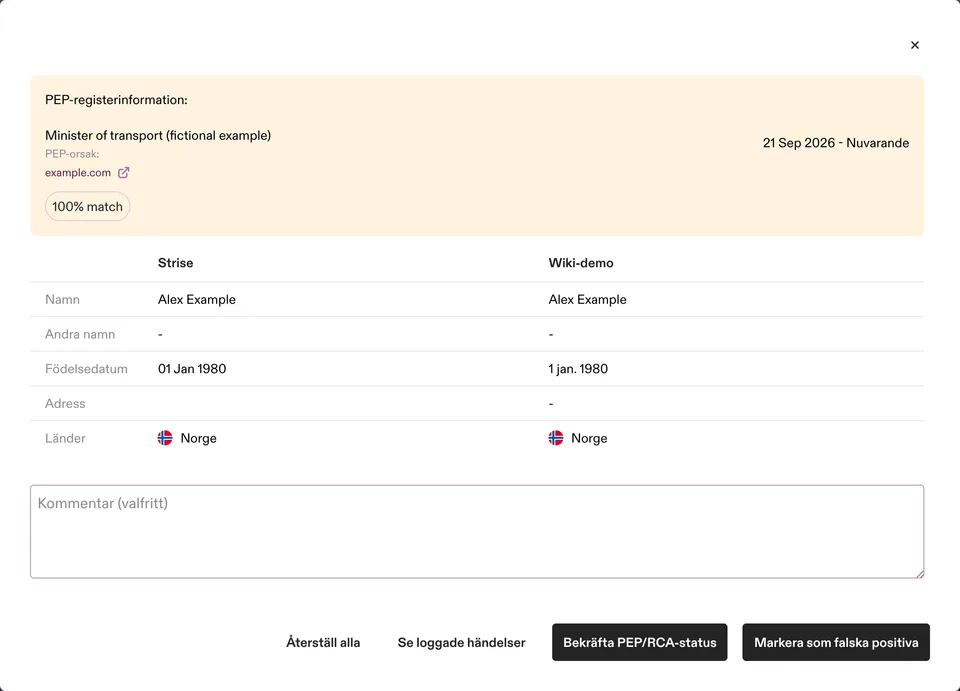Click the Adress row label
The height and width of the screenshot is (691, 960).
tap(65, 404)
